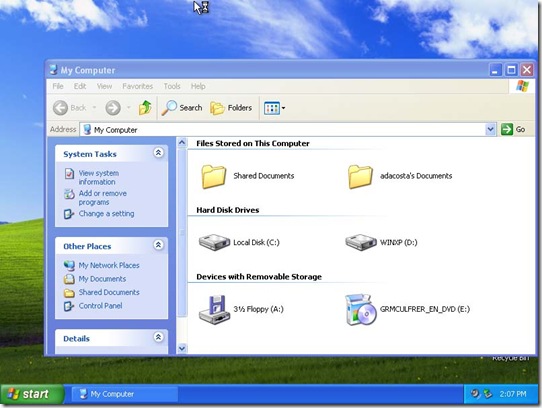Open the Help menu
Viewport: 542px width, 408px height.
click(198, 86)
